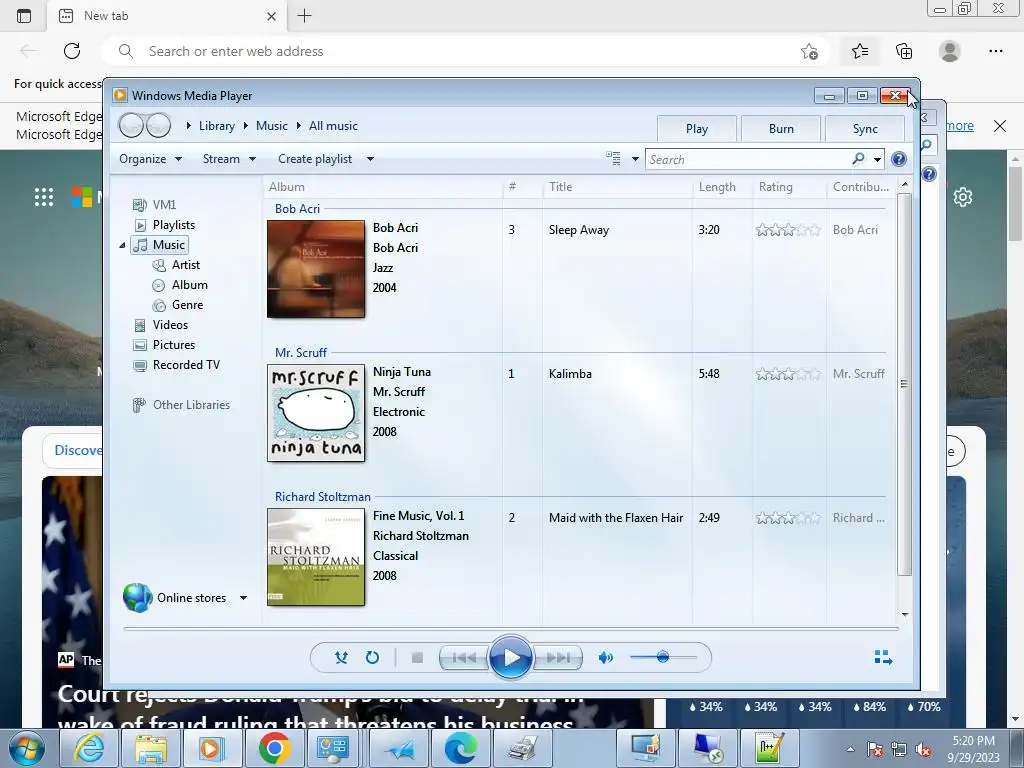The width and height of the screenshot is (1024, 768).
Task: Select the Sleep Away track
Action: 579,230
